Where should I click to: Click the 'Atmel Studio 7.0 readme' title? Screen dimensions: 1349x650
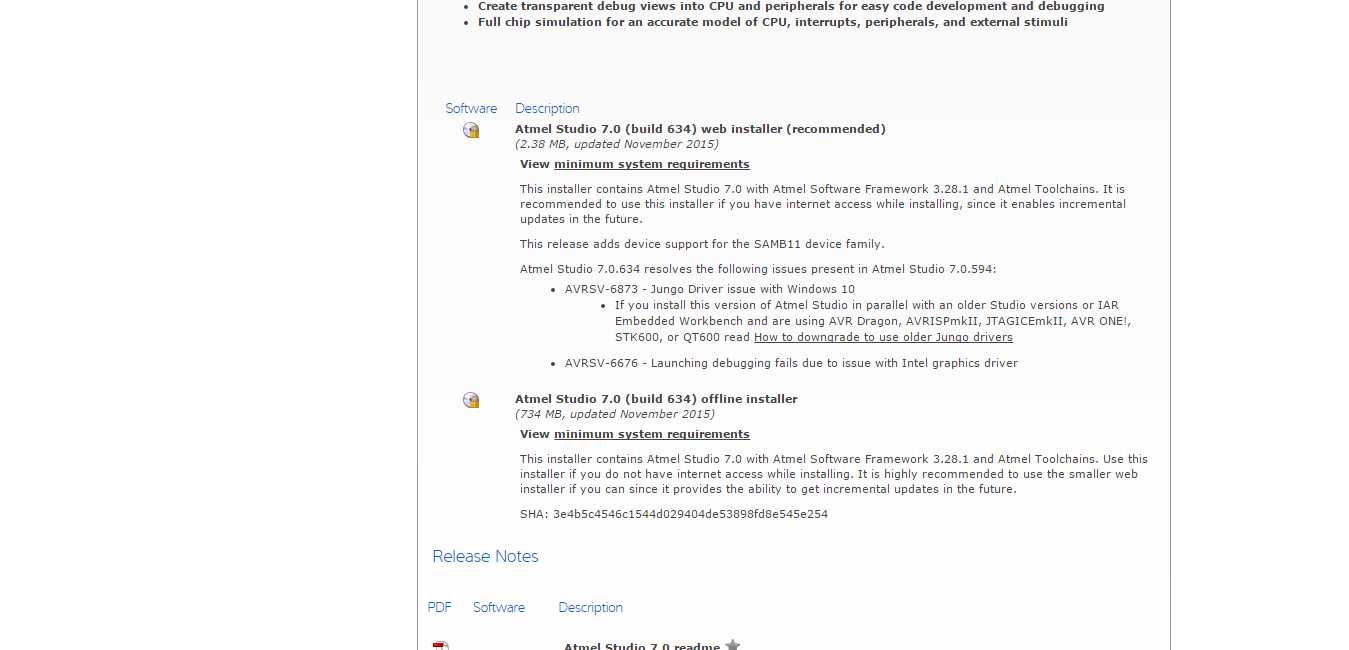(x=641, y=646)
